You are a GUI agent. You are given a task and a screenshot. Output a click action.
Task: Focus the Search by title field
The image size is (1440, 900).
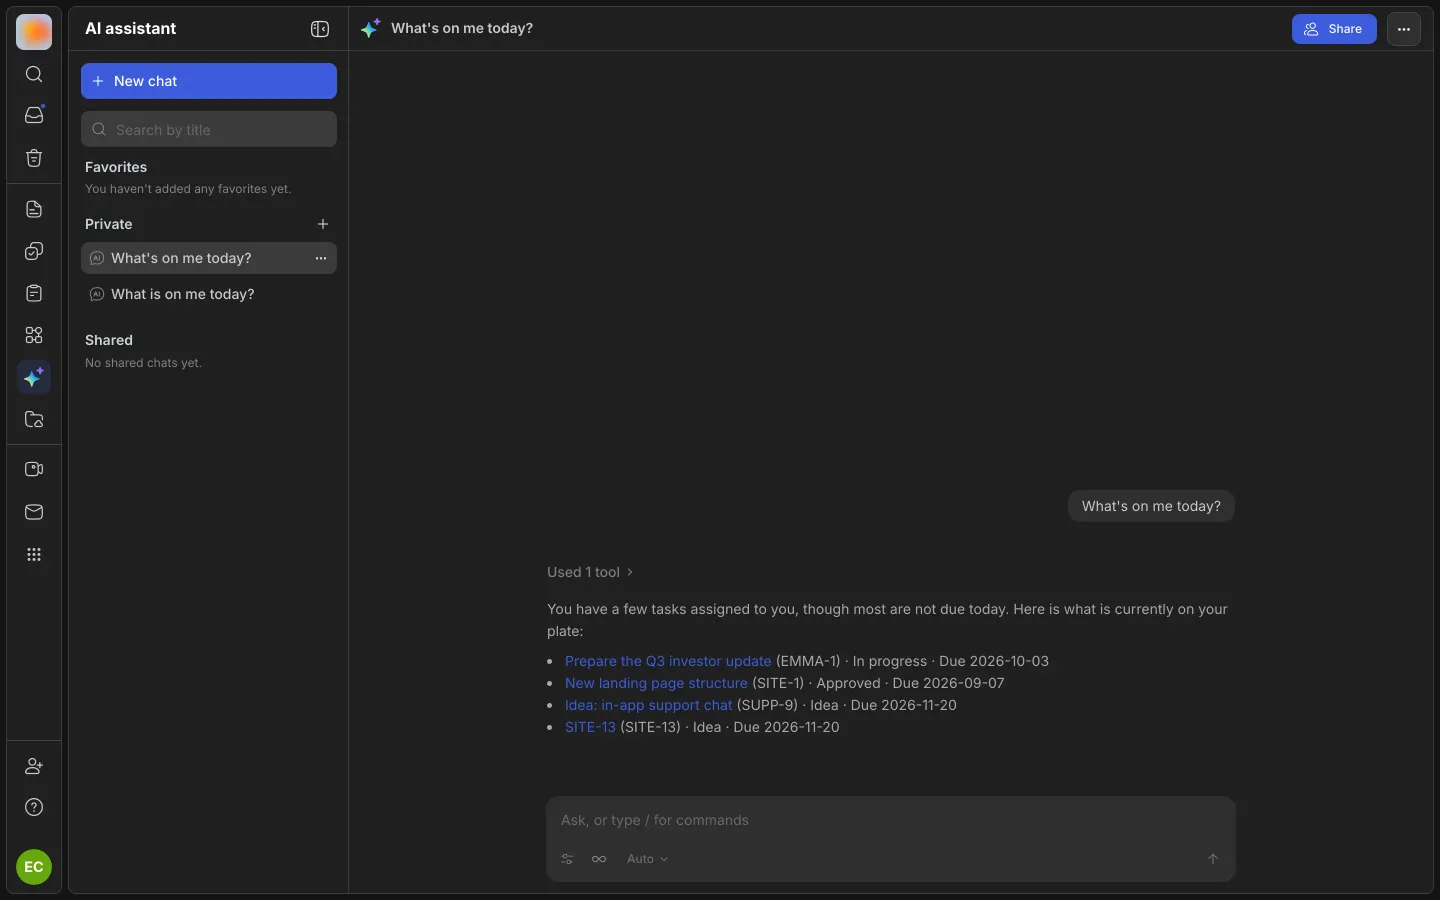tap(209, 129)
